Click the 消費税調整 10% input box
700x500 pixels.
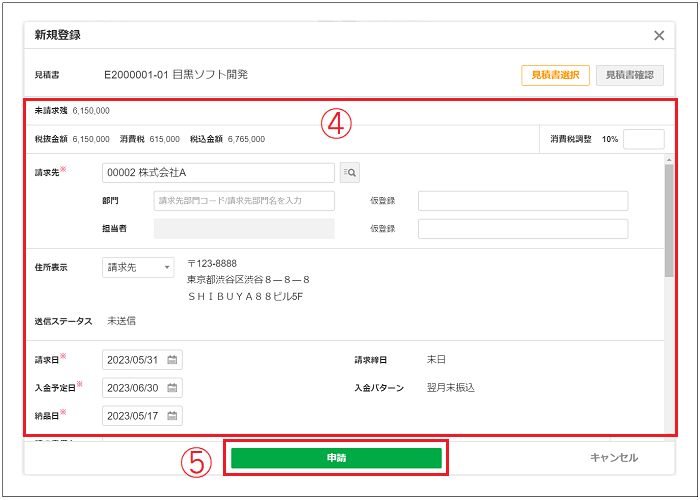[644, 139]
